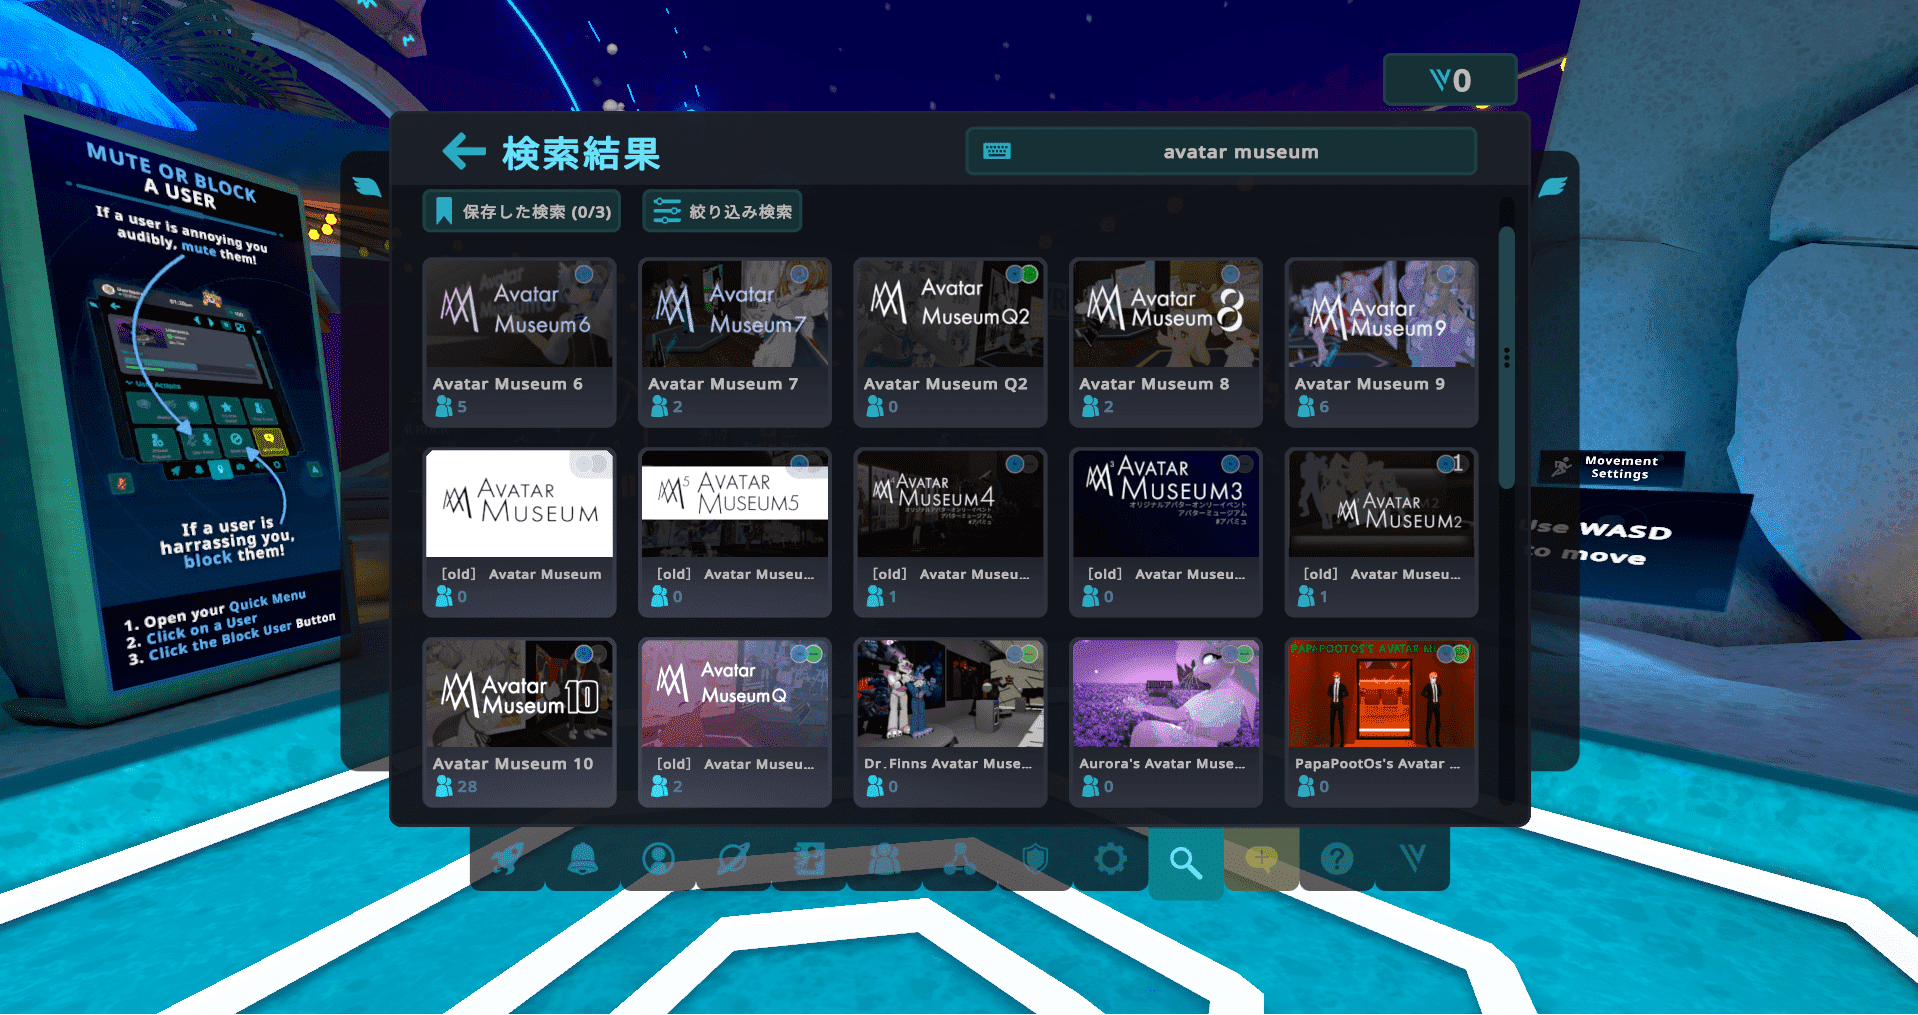Open Avatar Museum 10 with 28 players
This screenshot has height=1015, width=1918.
click(519, 722)
